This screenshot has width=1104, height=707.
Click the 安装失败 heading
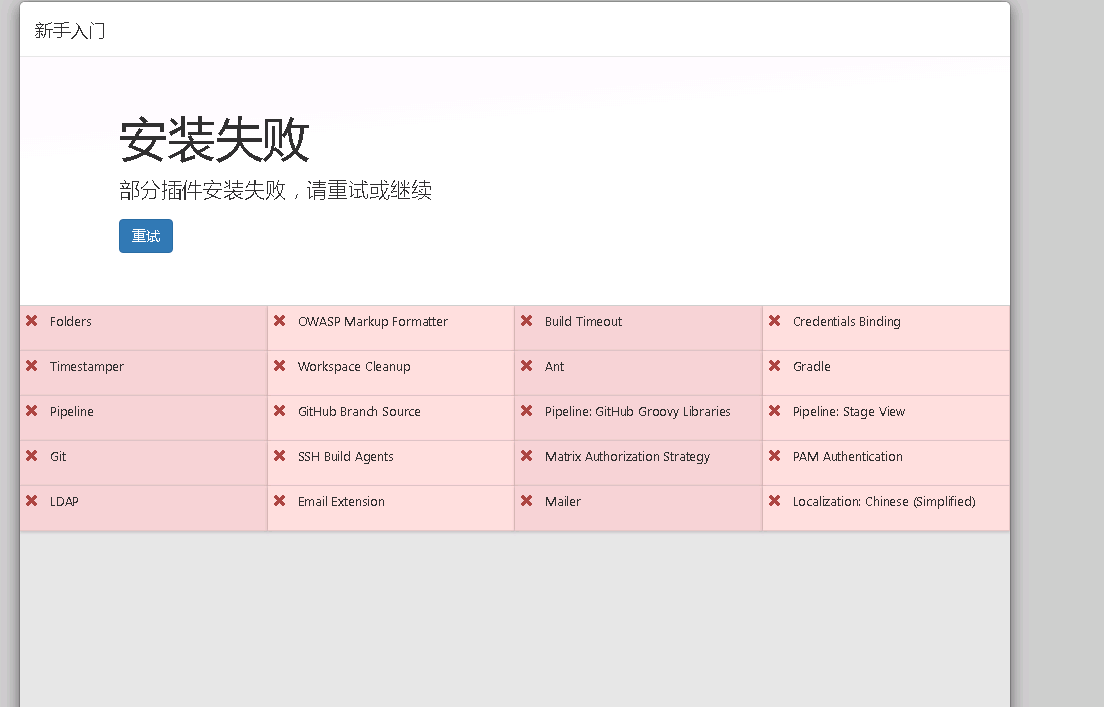point(214,139)
